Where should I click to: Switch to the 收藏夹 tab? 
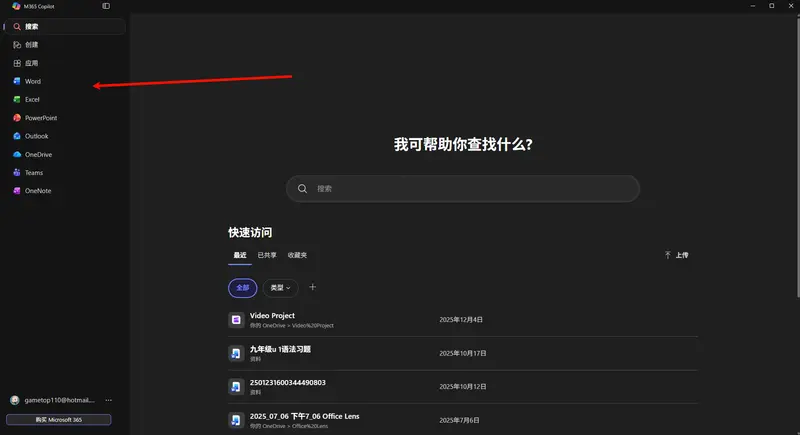pos(297,255)
